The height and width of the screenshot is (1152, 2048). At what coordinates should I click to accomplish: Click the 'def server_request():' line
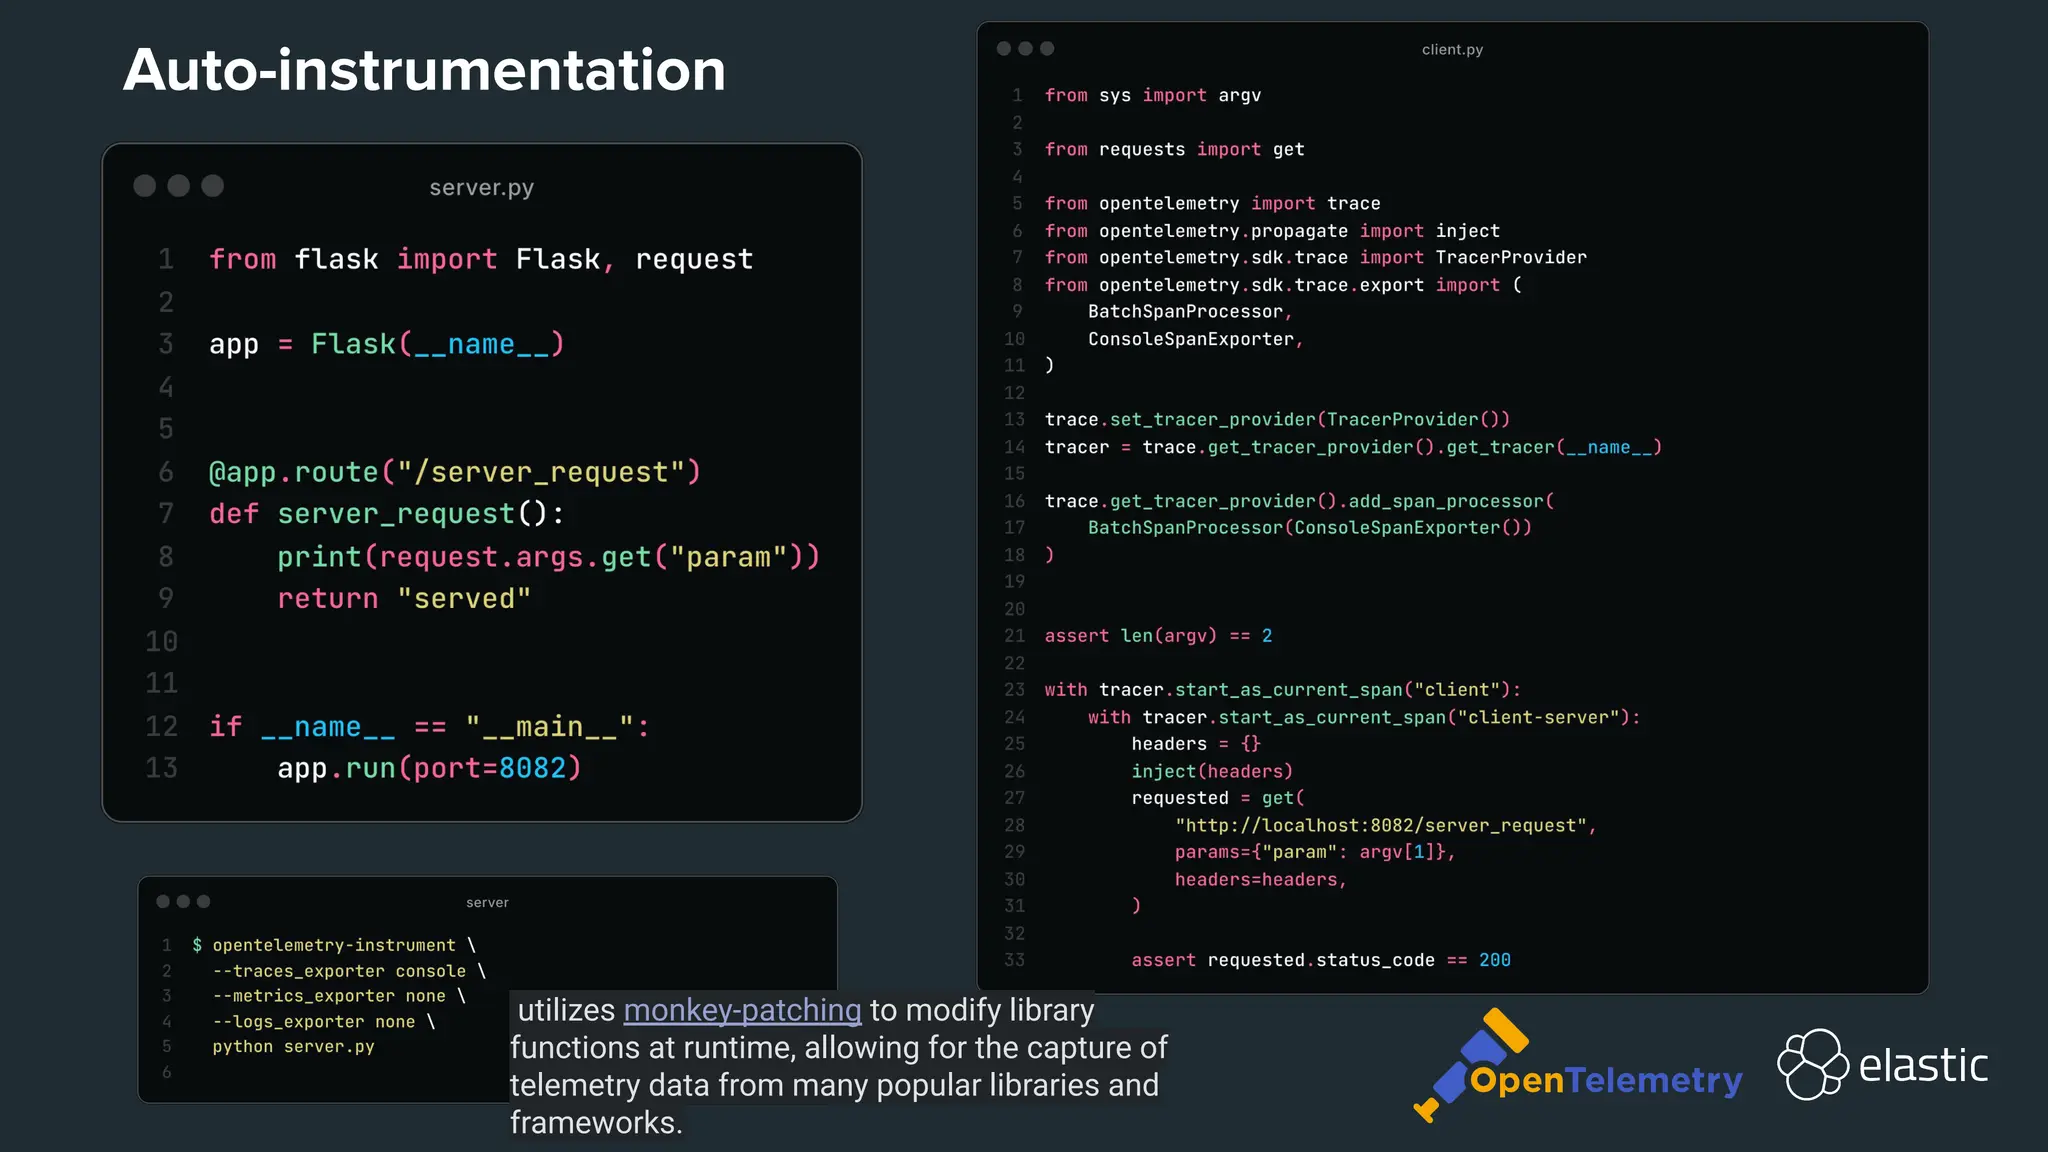[387, 514]
